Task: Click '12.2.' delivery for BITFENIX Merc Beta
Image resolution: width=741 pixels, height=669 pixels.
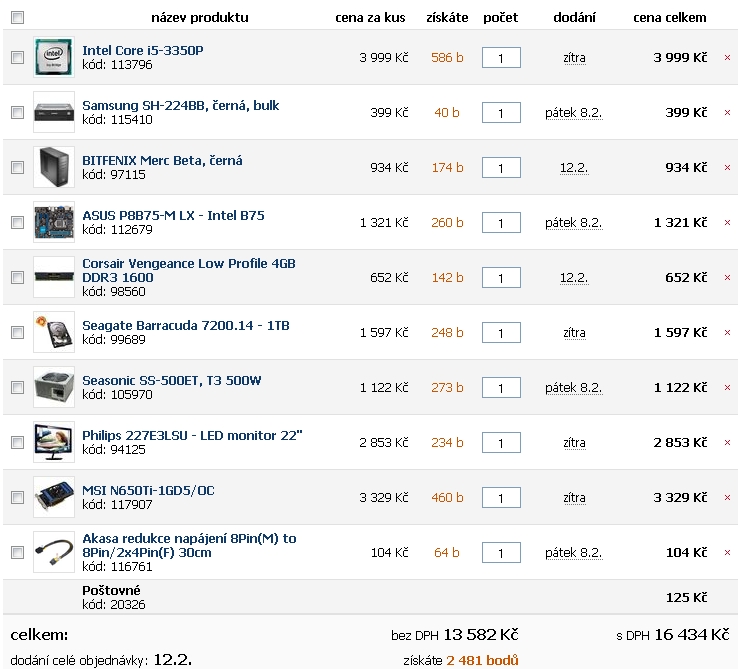Action: click(574, 168)
